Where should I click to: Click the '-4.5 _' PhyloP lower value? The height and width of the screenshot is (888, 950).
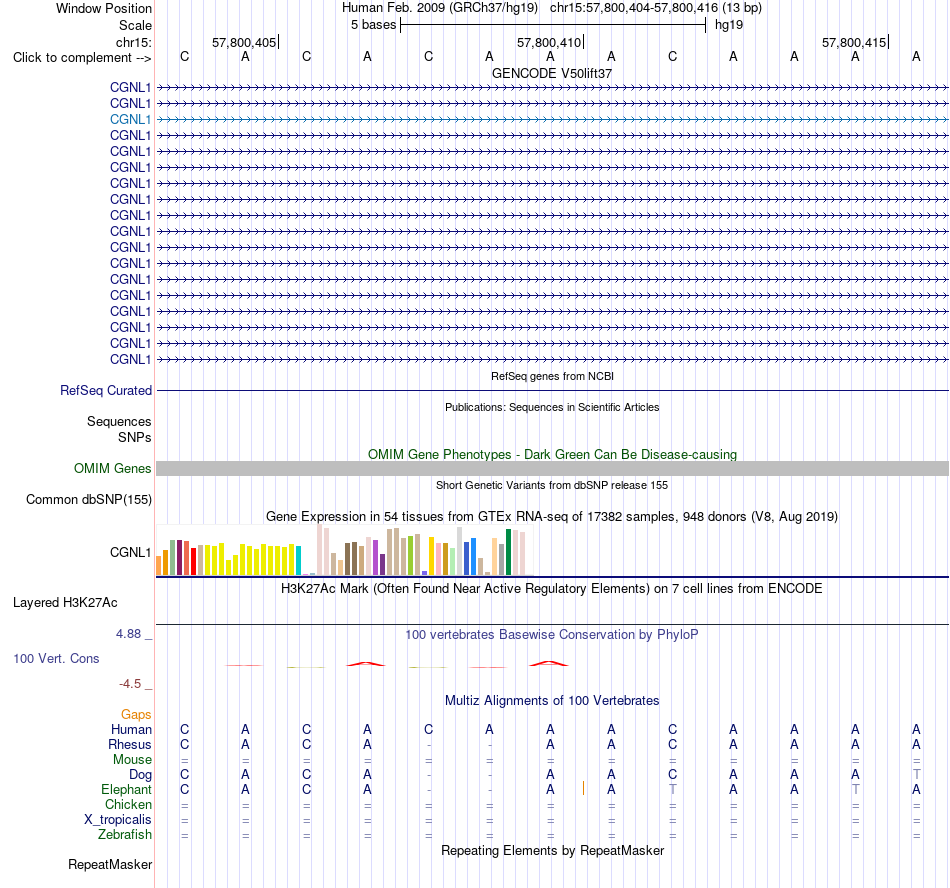click(x=136, y=684)
